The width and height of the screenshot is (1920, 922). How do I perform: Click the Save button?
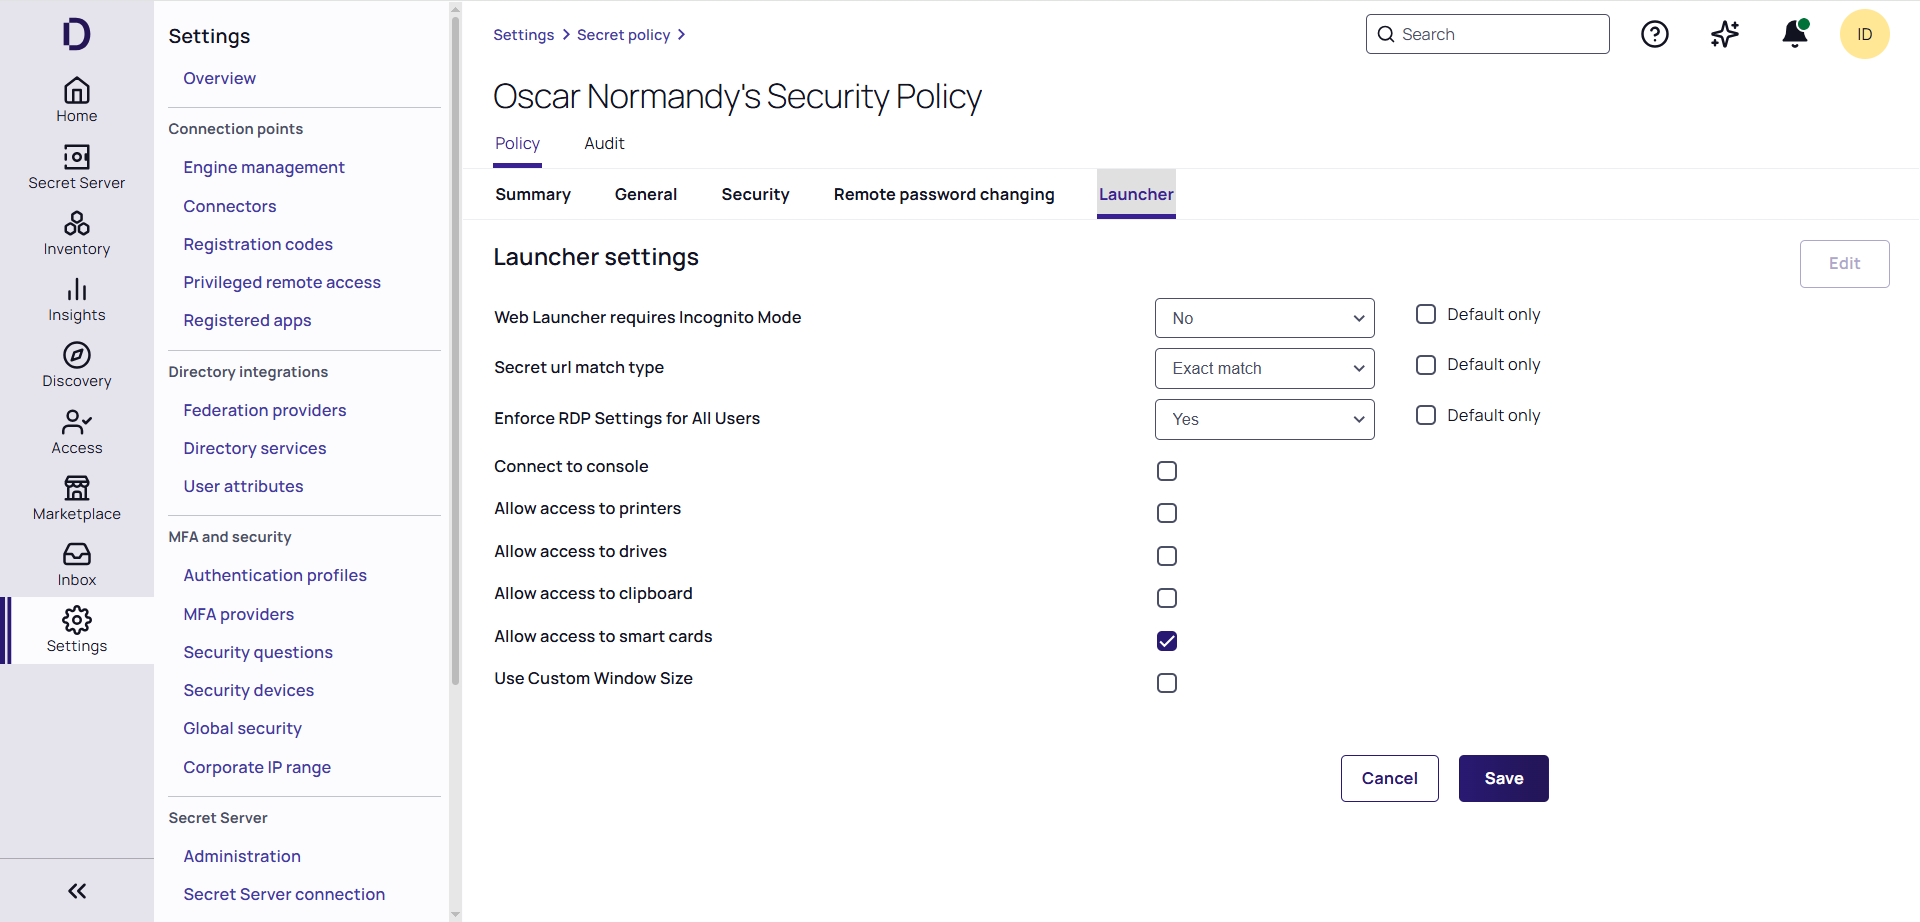click(x=1503, y=779)
